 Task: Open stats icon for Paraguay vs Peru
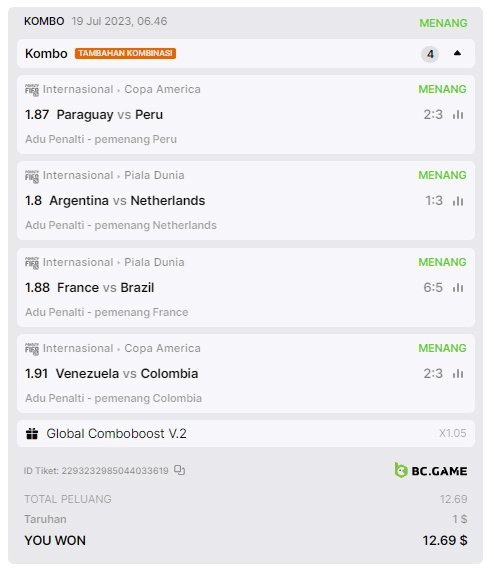[x=458, y=115]
